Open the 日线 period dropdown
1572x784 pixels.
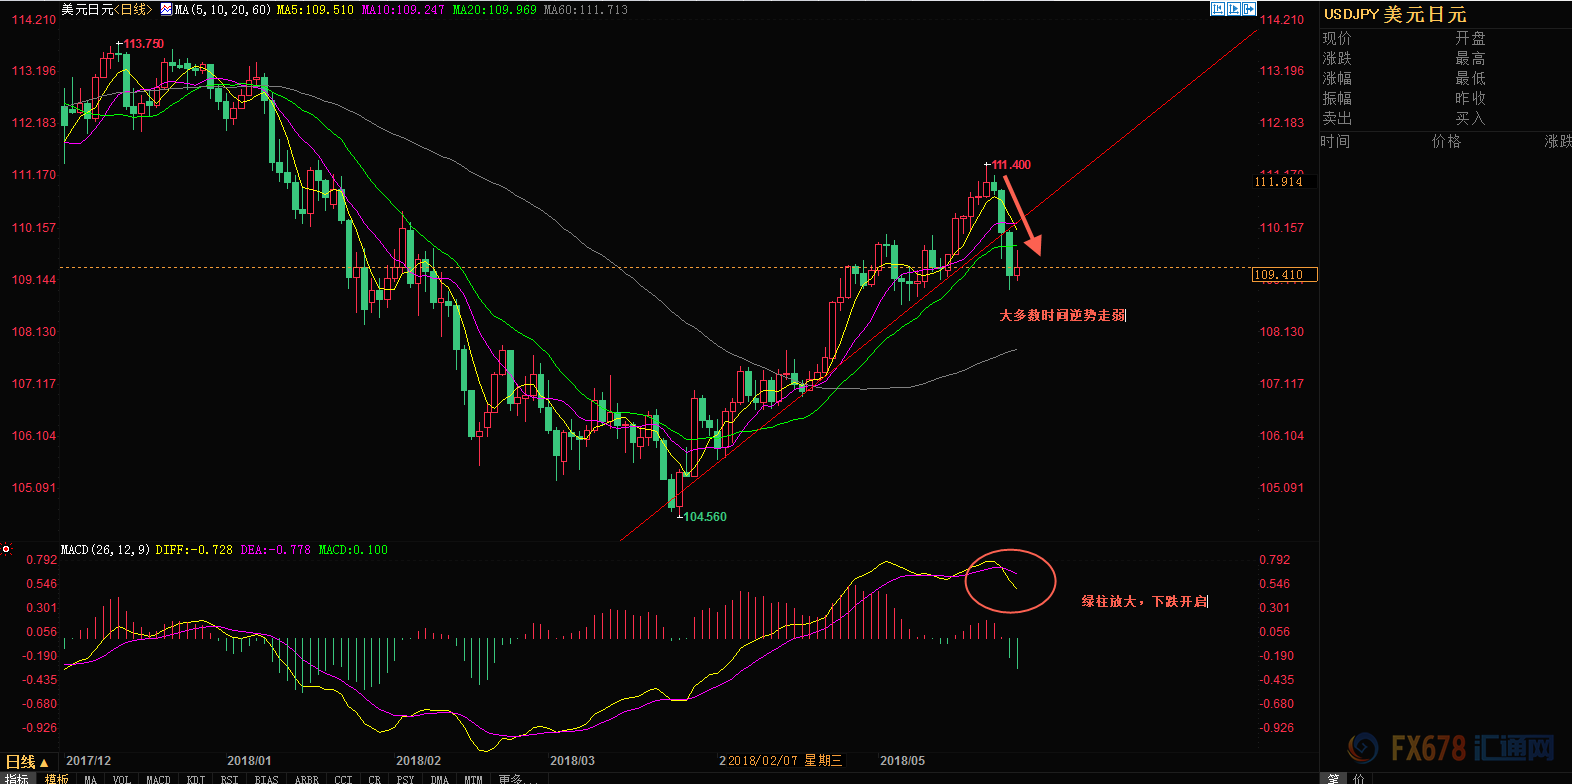pos(27,762)
